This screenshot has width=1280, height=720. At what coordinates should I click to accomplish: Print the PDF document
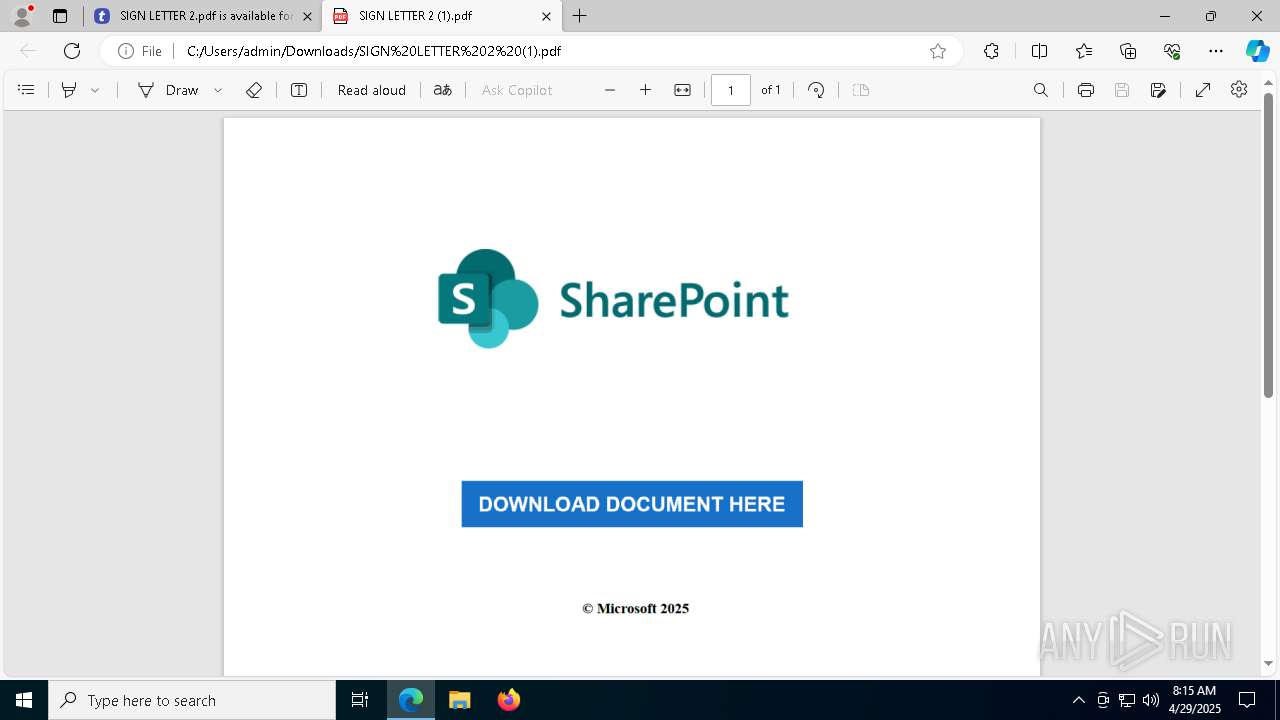pyautogui.click(x=1086, y=90)
